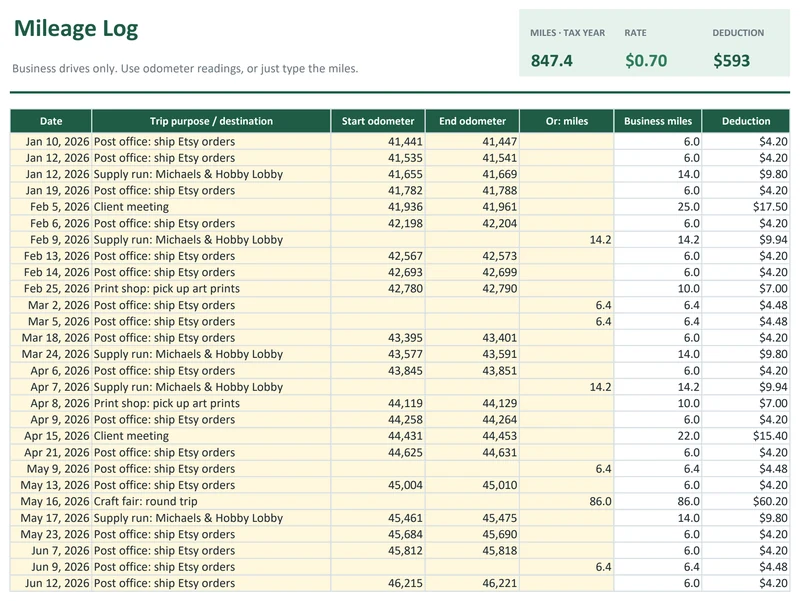Click end odometer 42,573
The width and height of the screenshot is (800, 601).
[x=472, y=256]
